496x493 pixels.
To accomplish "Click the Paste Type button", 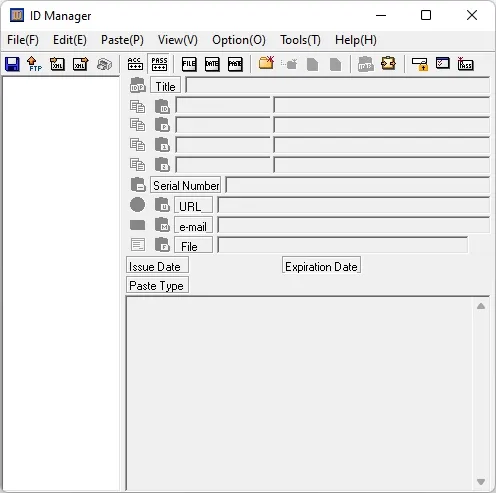I will pyautogui.click(x=157, y=286).
